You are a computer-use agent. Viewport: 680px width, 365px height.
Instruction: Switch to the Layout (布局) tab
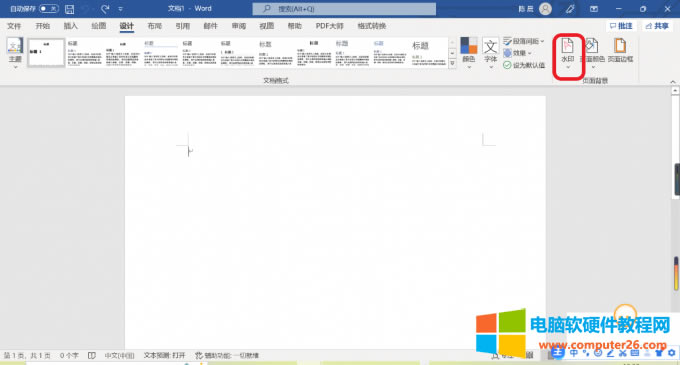154,26
